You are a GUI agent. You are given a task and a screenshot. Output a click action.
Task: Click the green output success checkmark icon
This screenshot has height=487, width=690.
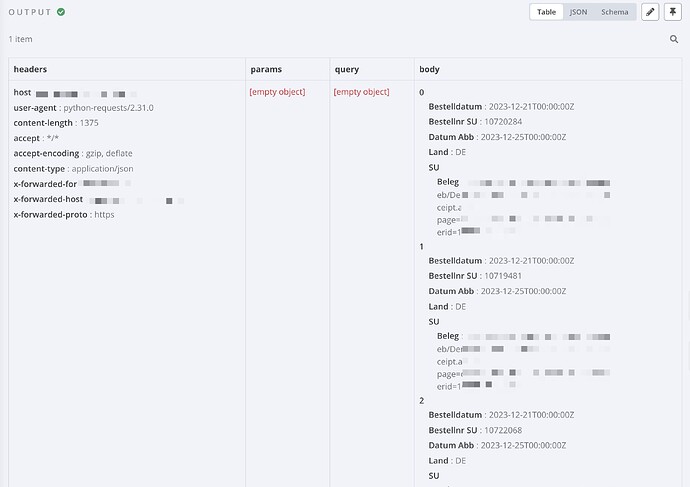click(x=61, y=12)
